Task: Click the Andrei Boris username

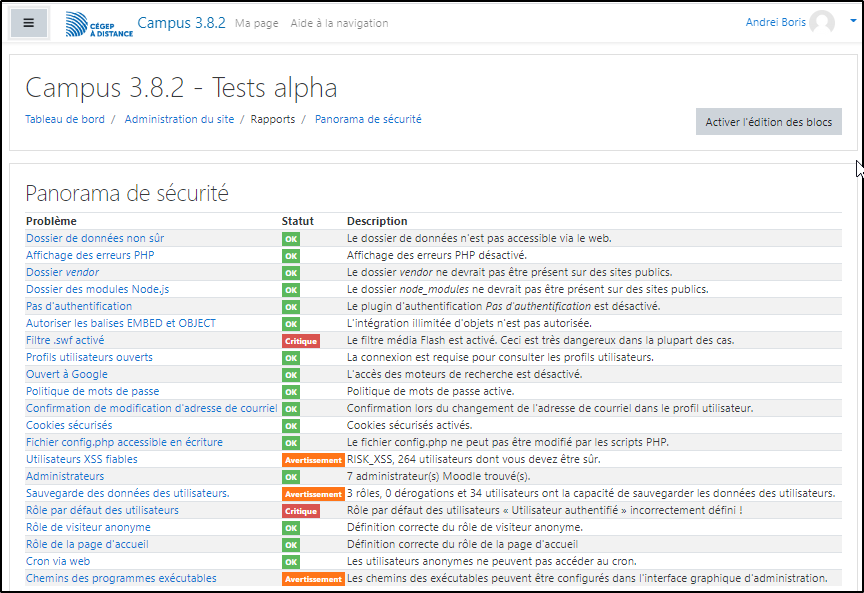Action: [775, 22]
